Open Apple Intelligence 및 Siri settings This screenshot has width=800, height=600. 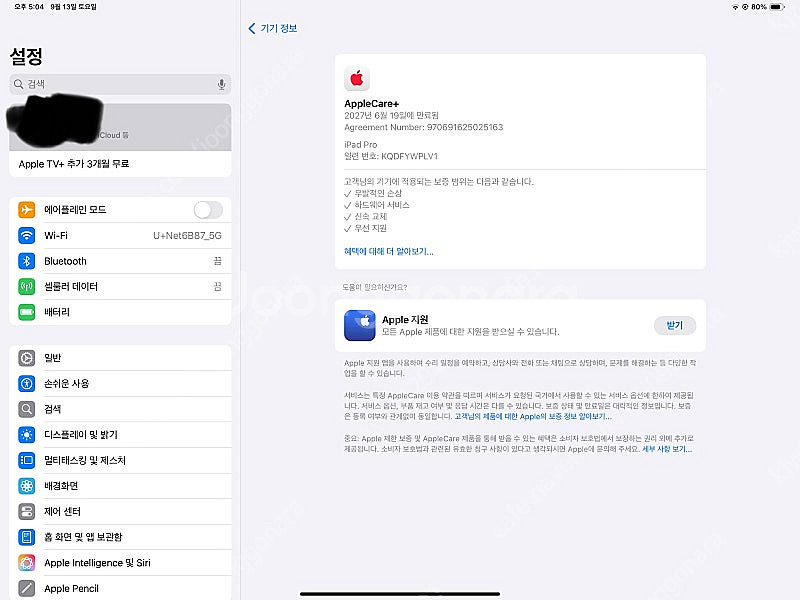point(120,563)
